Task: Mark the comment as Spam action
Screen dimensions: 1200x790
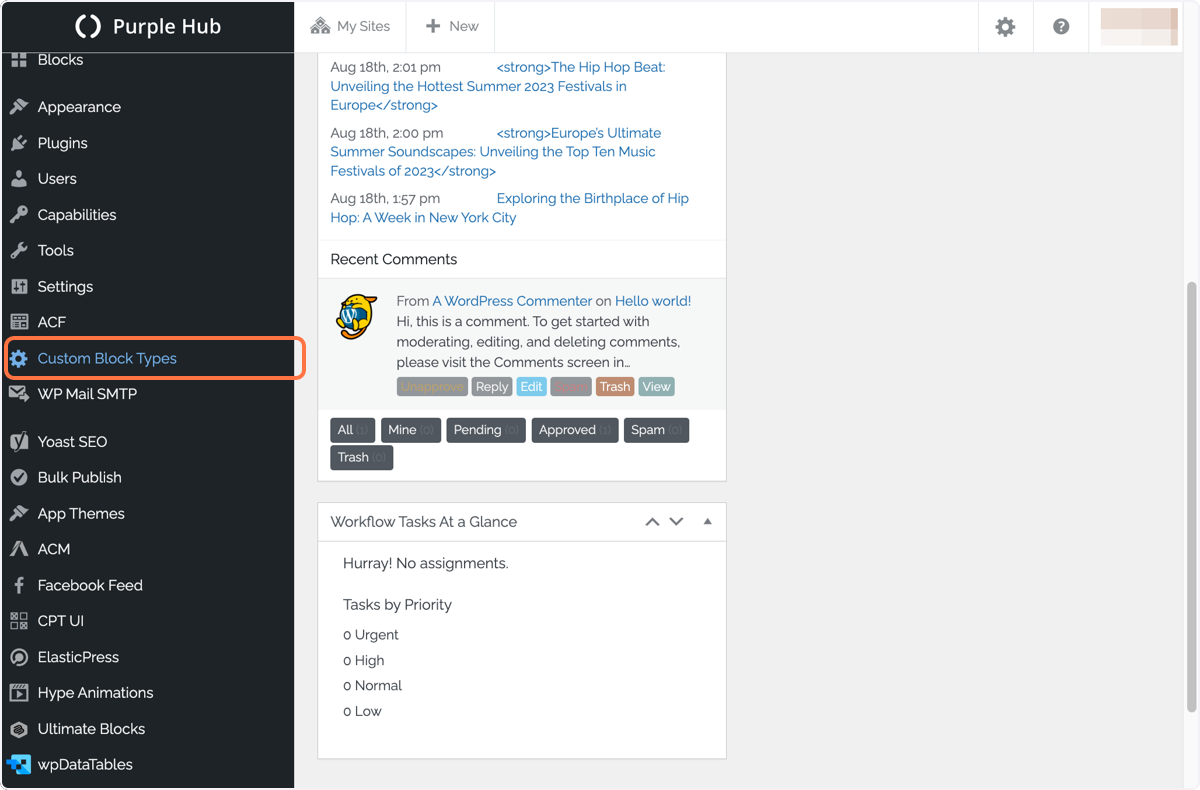Action: pos(571,387)
